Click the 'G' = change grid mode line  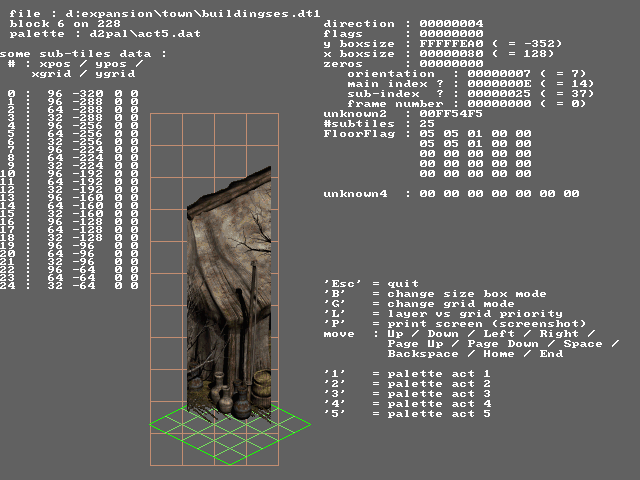[419, 304]
